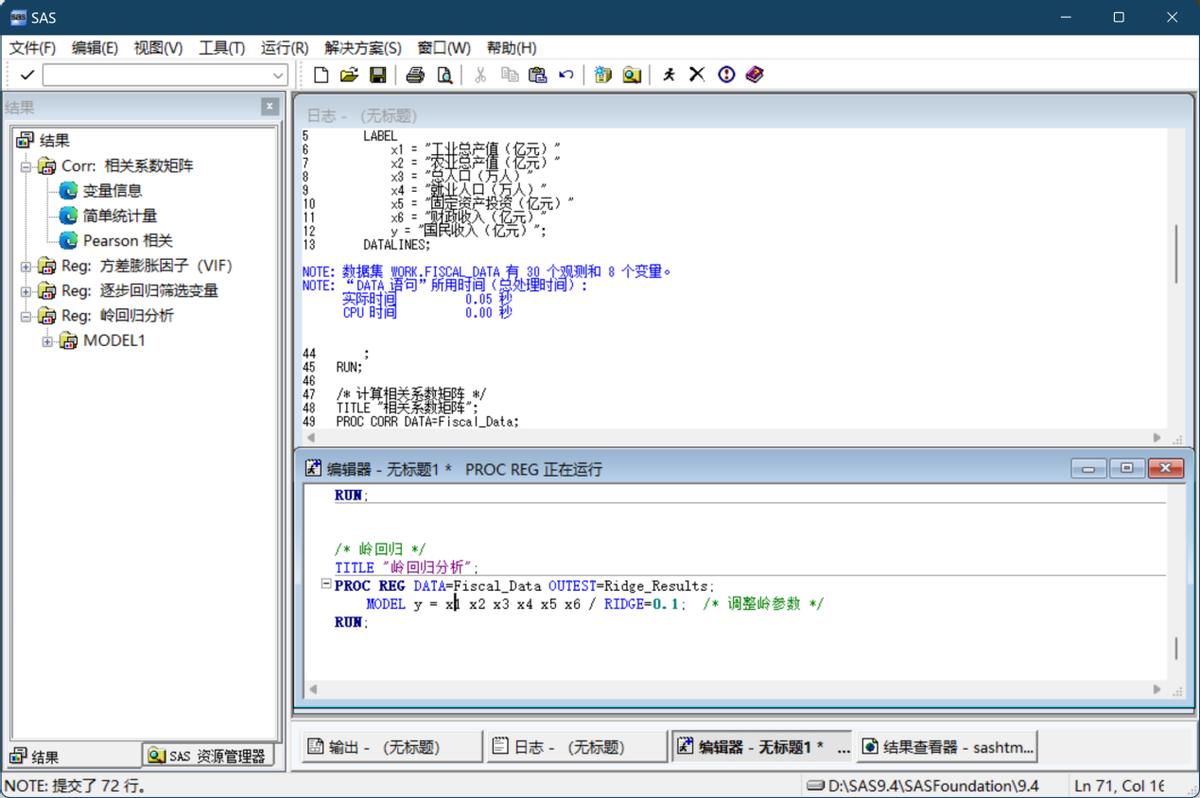
Task: Click the Break exclamation toolbar icon
Action: (726, 75)
